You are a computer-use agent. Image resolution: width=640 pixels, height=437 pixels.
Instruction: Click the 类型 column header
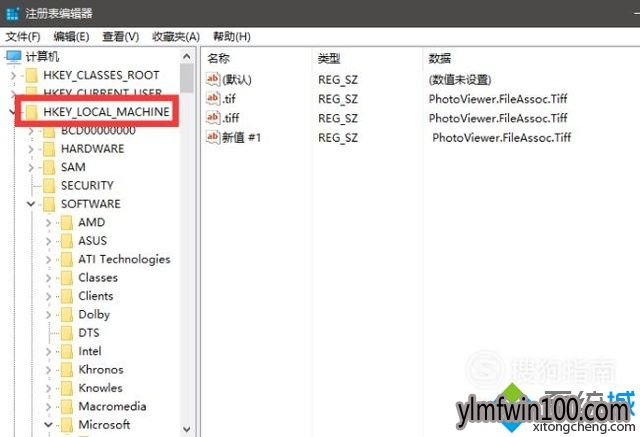tap(329, 58)
